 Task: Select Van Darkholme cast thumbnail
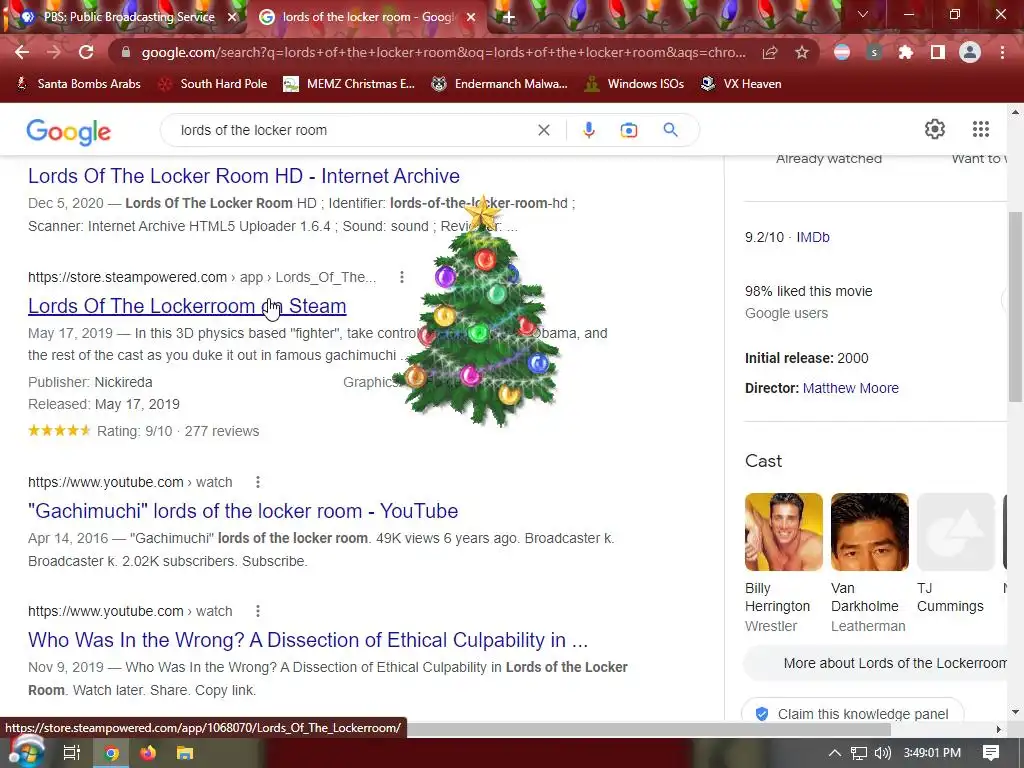coord(869,532)
